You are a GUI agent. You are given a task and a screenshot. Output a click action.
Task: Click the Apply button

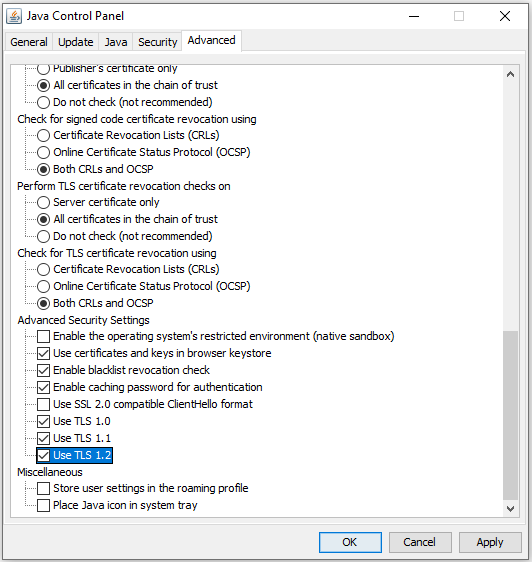pos(490,542)
